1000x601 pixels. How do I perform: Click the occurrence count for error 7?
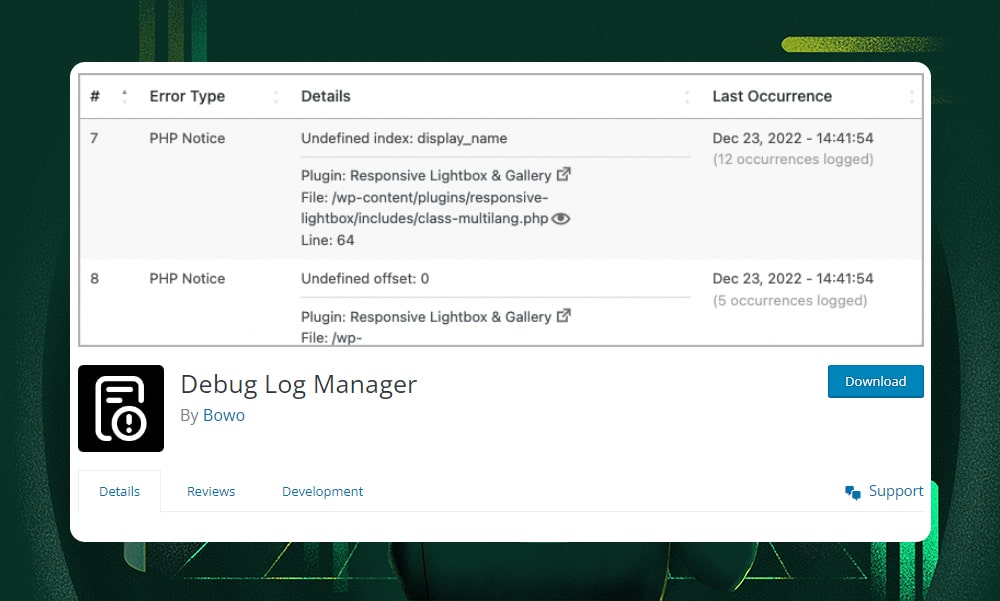(x=793, y=159)
